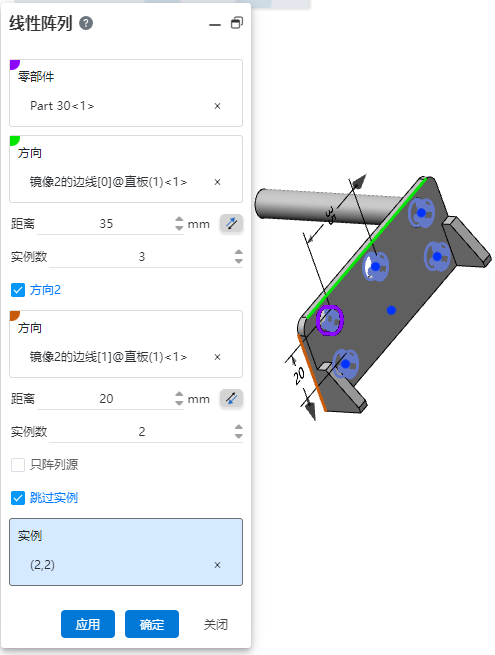Enable the 只阵列源 checkbox

(x=18, y=465)
